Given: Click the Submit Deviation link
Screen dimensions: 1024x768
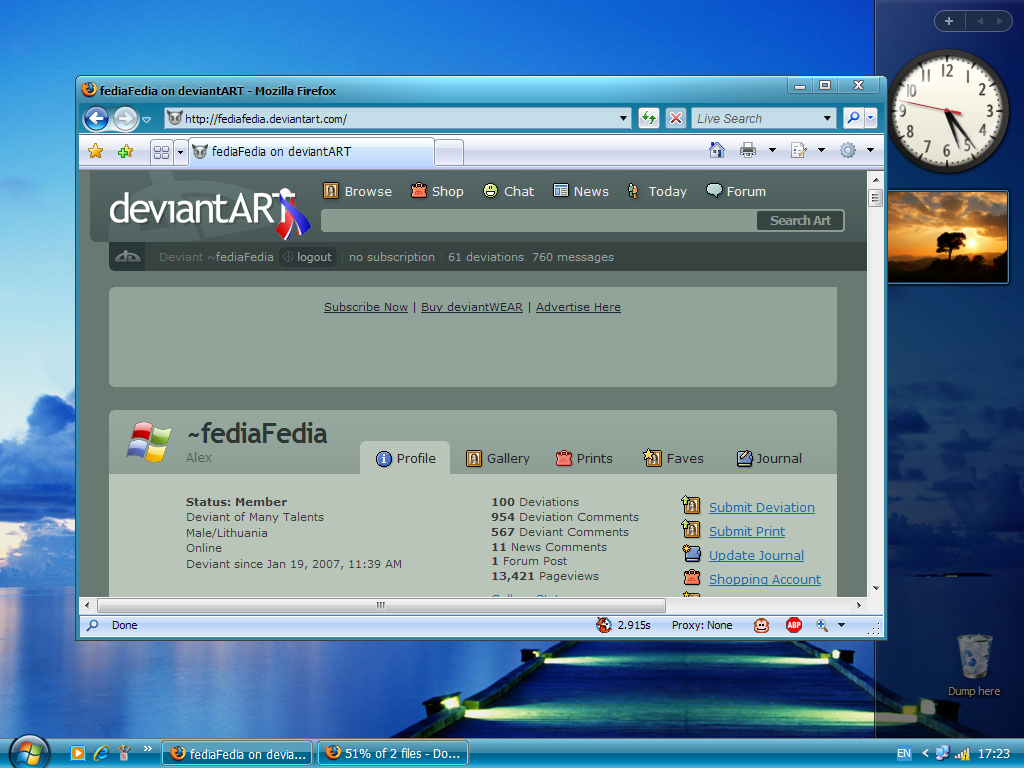Looking at the screenshot, I should click(x=761, y=507).
